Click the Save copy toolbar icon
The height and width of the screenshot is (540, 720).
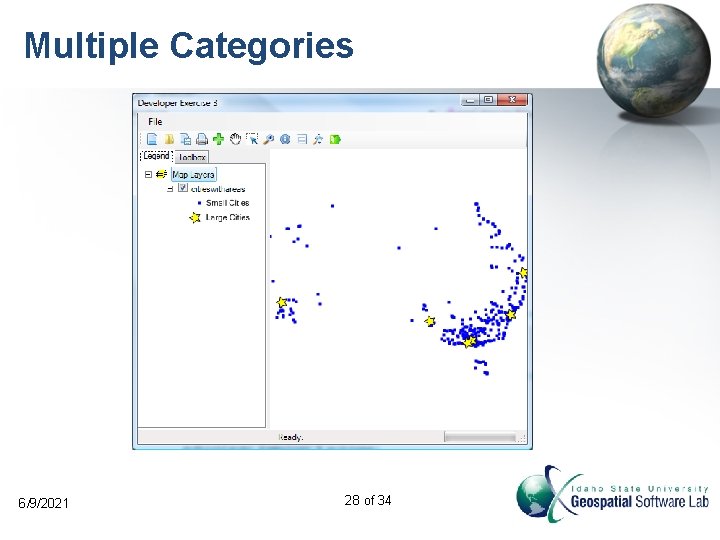(x=186, y=139)
